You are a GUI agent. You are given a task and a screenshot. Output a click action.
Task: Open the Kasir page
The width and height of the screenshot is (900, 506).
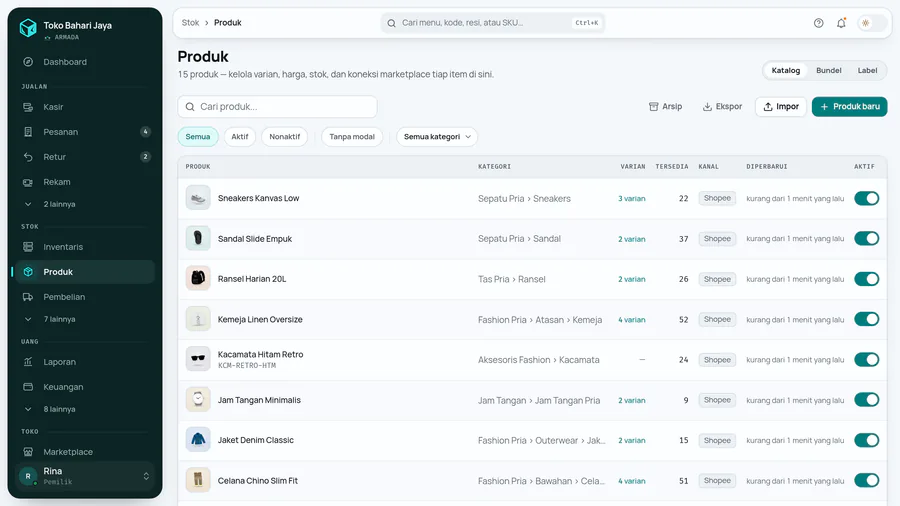85,107
